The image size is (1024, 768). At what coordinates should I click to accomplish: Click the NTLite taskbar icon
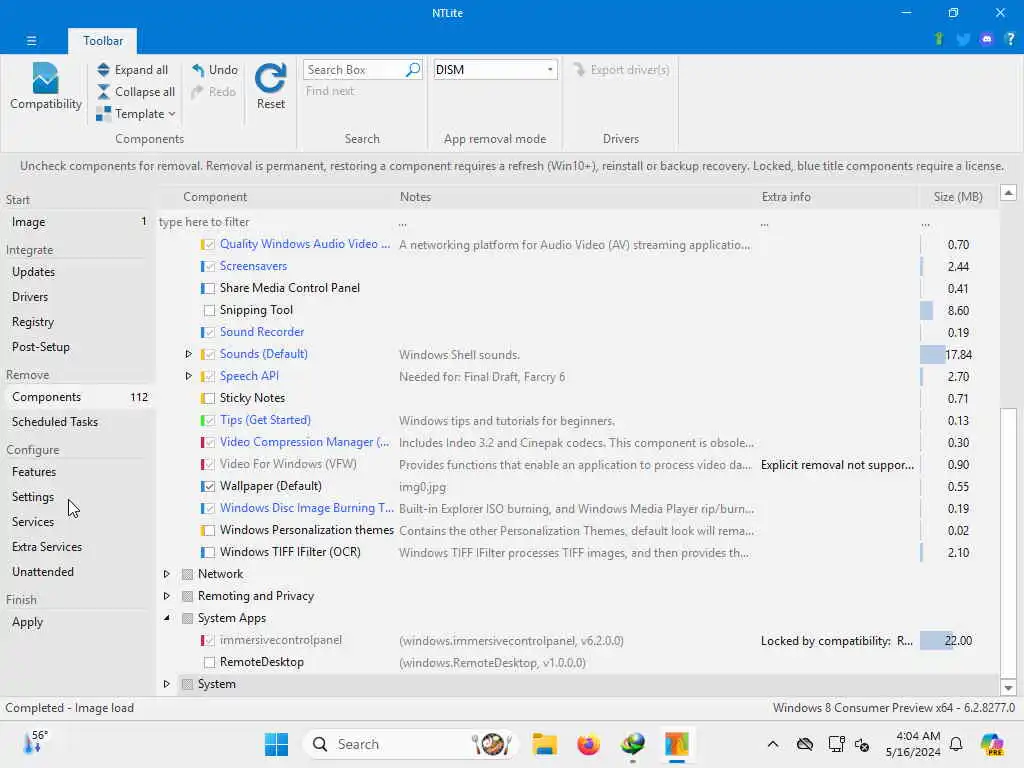(677, 744)
